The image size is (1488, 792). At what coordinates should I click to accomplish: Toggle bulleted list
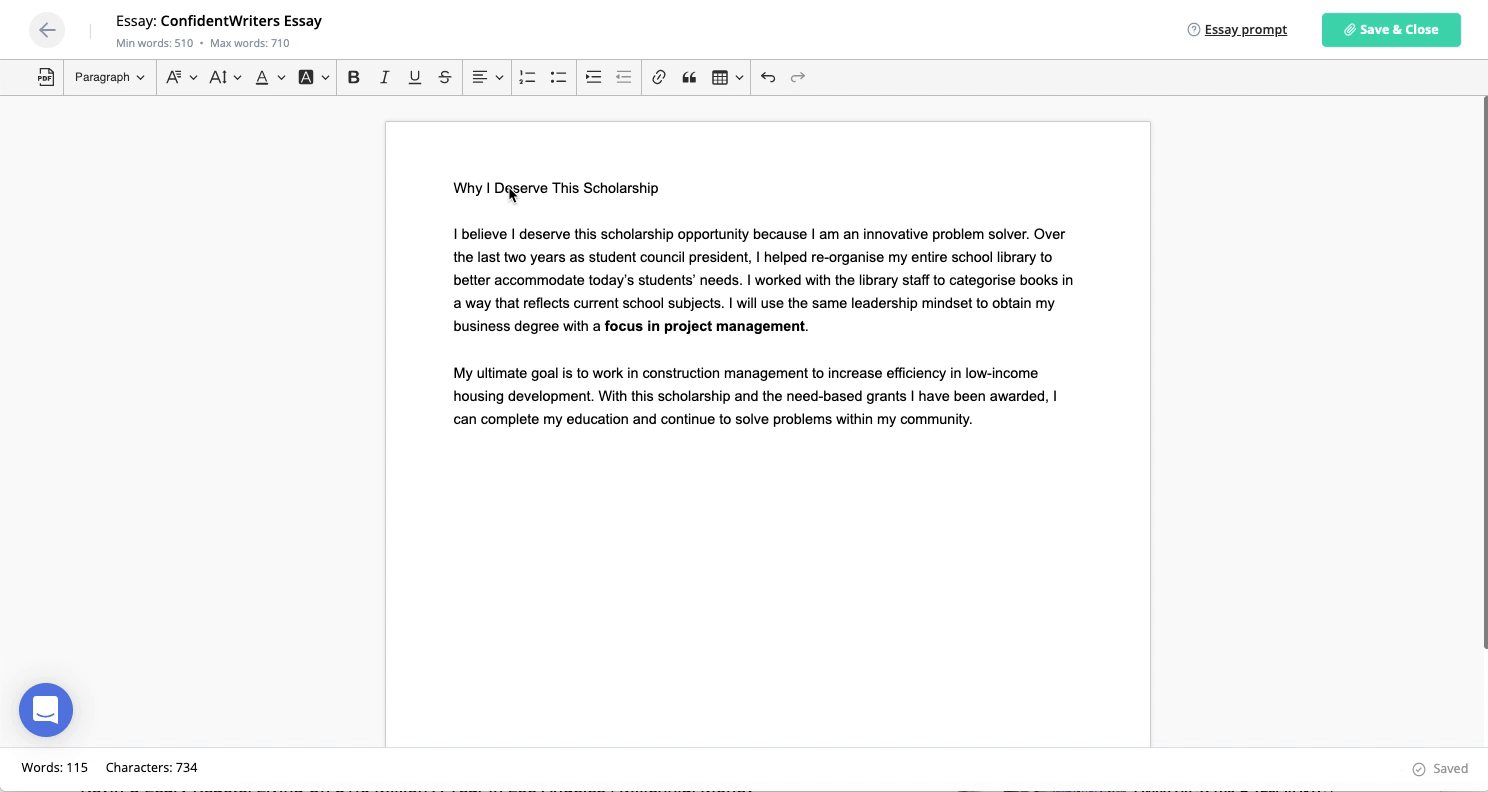coord(558,77)
